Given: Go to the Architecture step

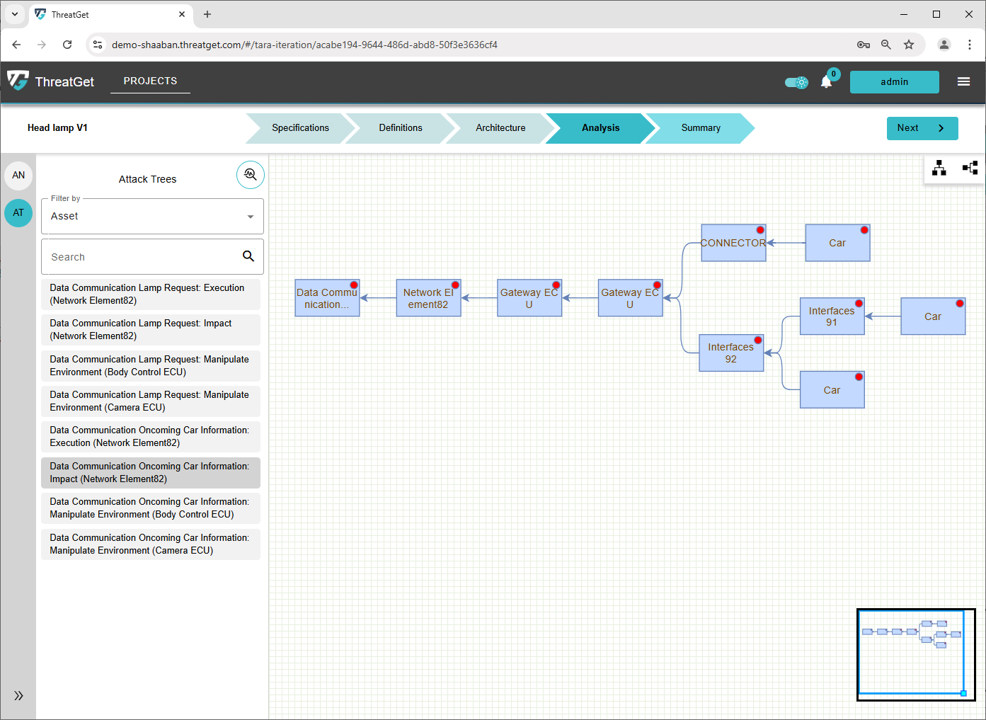Looking at the screenshot, I should (500, 128).
